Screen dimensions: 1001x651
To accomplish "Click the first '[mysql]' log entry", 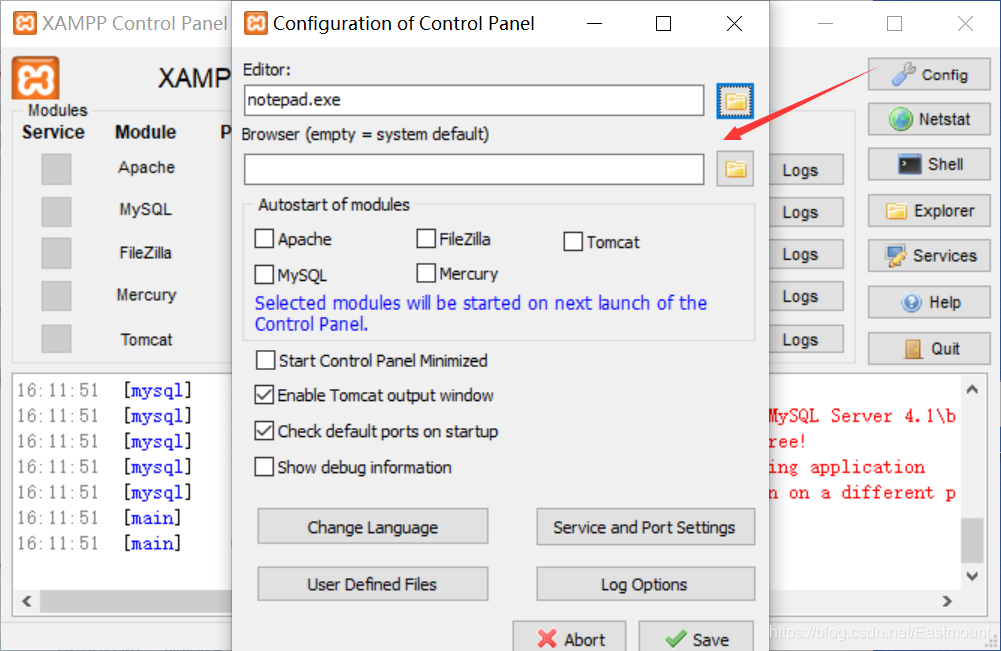I will (x=158, y=390).
